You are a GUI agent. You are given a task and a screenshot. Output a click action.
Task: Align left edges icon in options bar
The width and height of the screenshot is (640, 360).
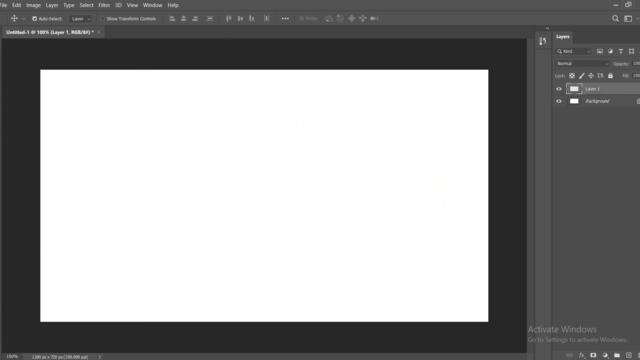[172, 19]
